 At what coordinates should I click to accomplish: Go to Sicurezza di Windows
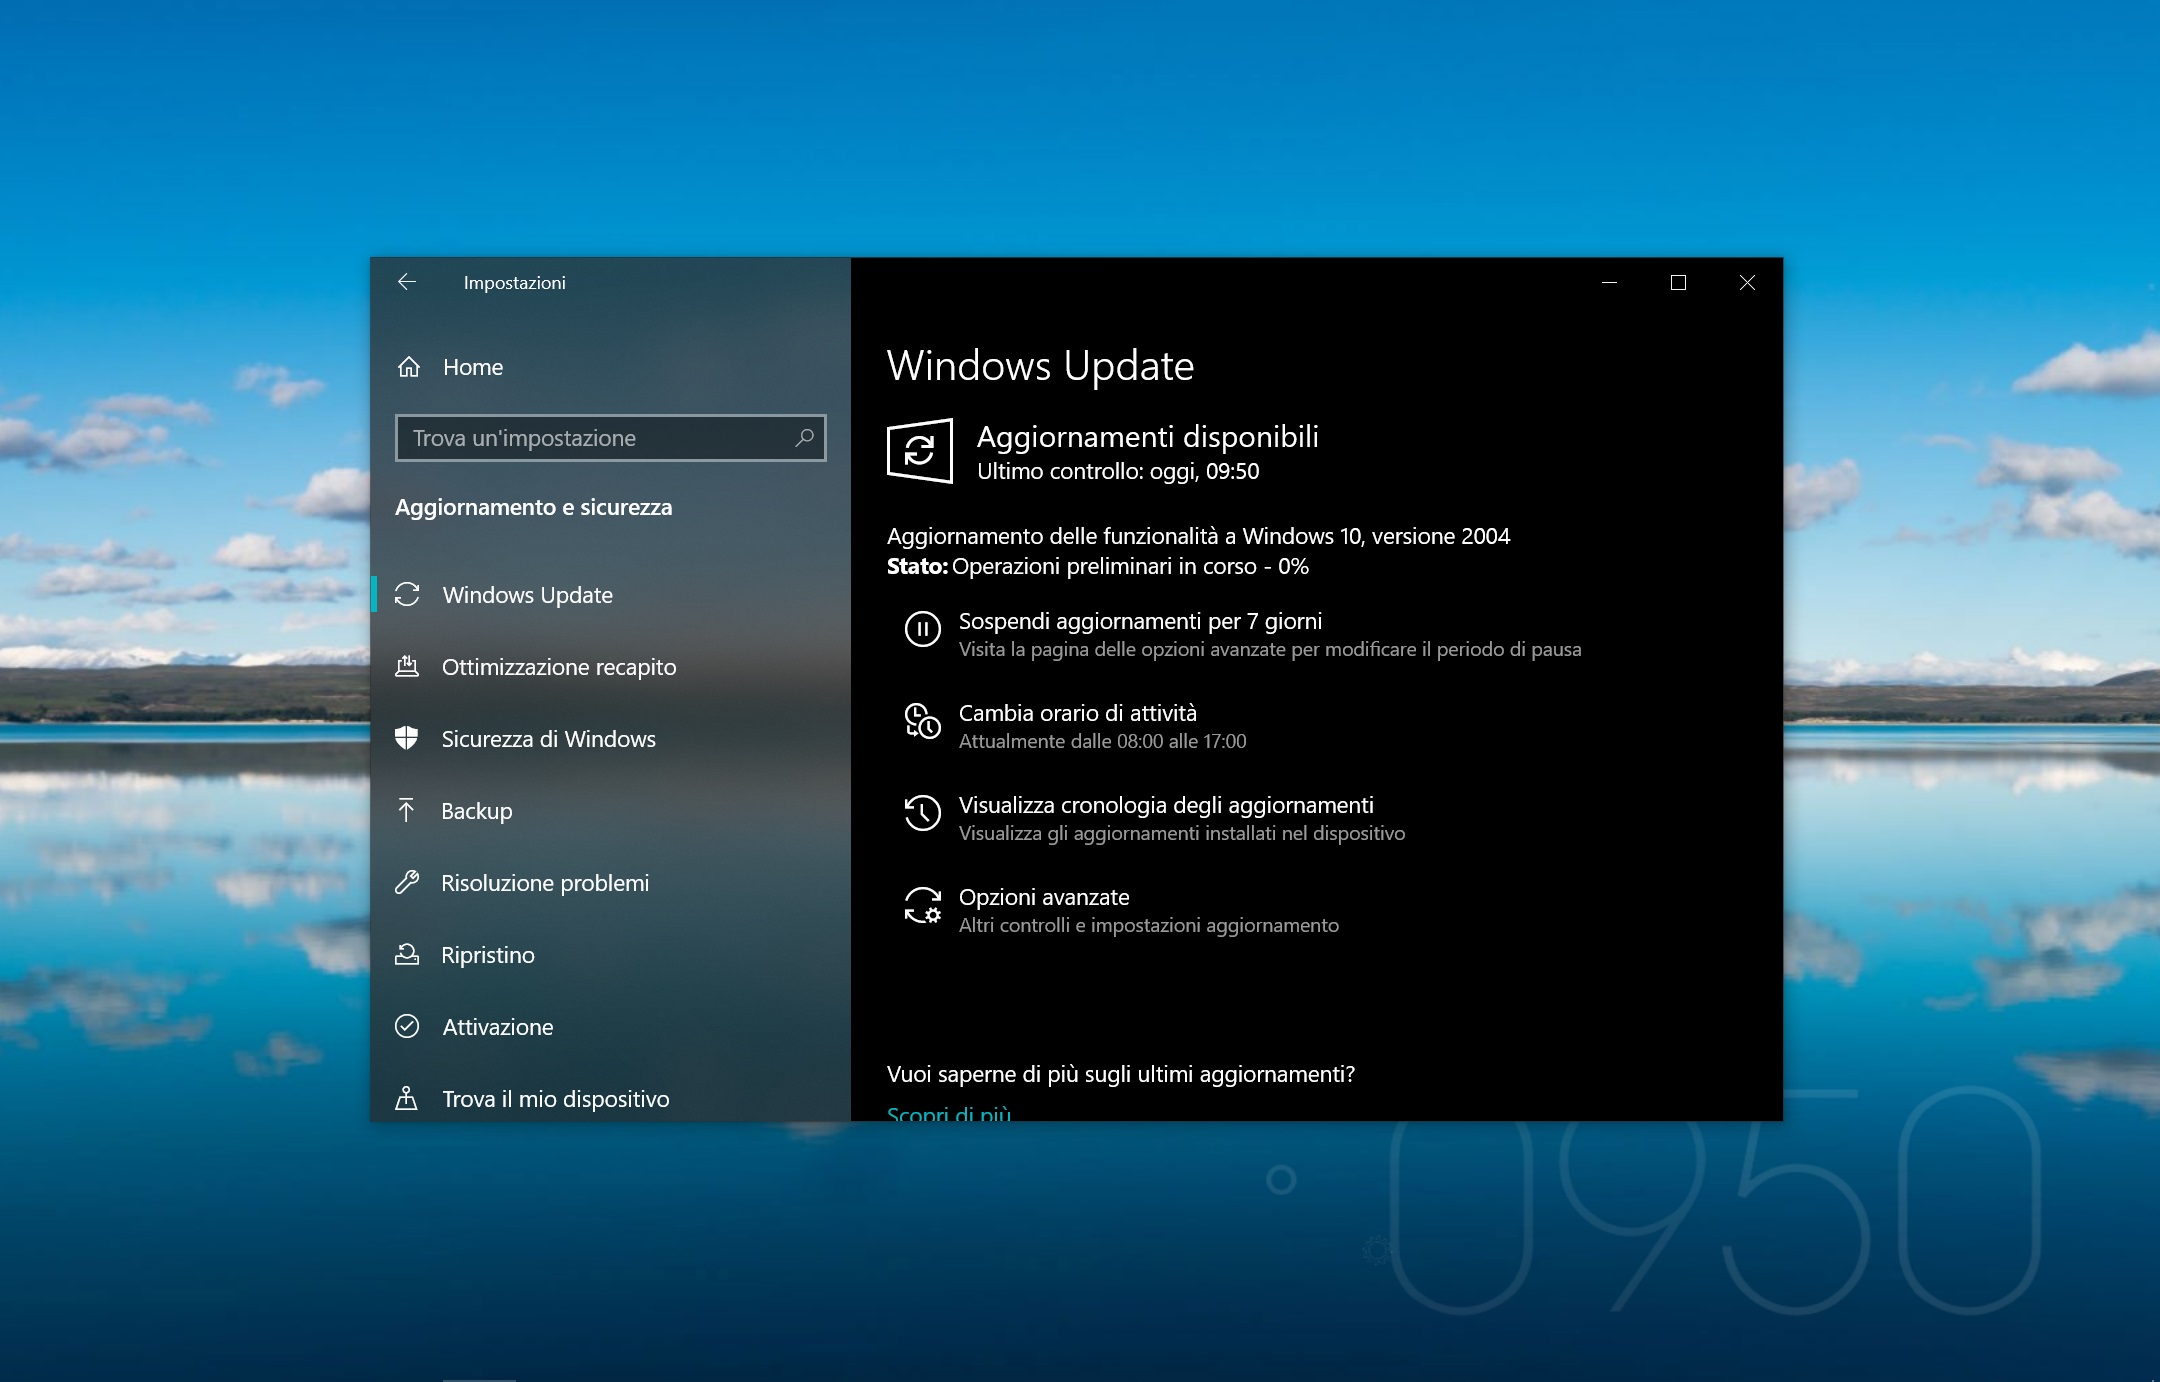(611, 739)
